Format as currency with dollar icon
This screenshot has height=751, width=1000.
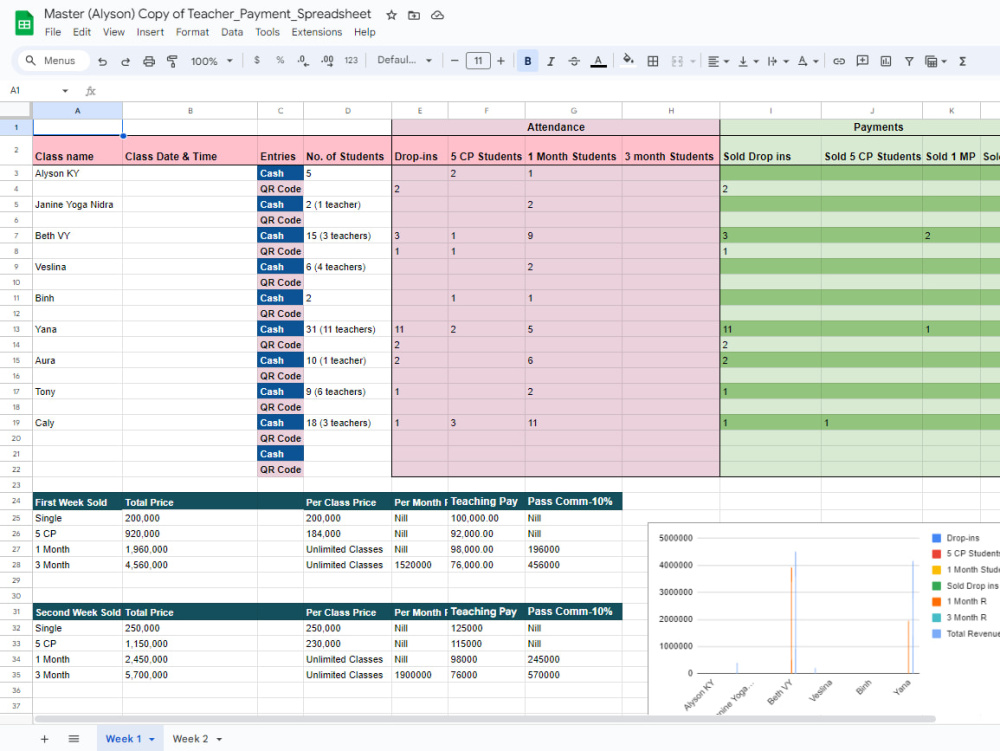click(x=257, y=61)
